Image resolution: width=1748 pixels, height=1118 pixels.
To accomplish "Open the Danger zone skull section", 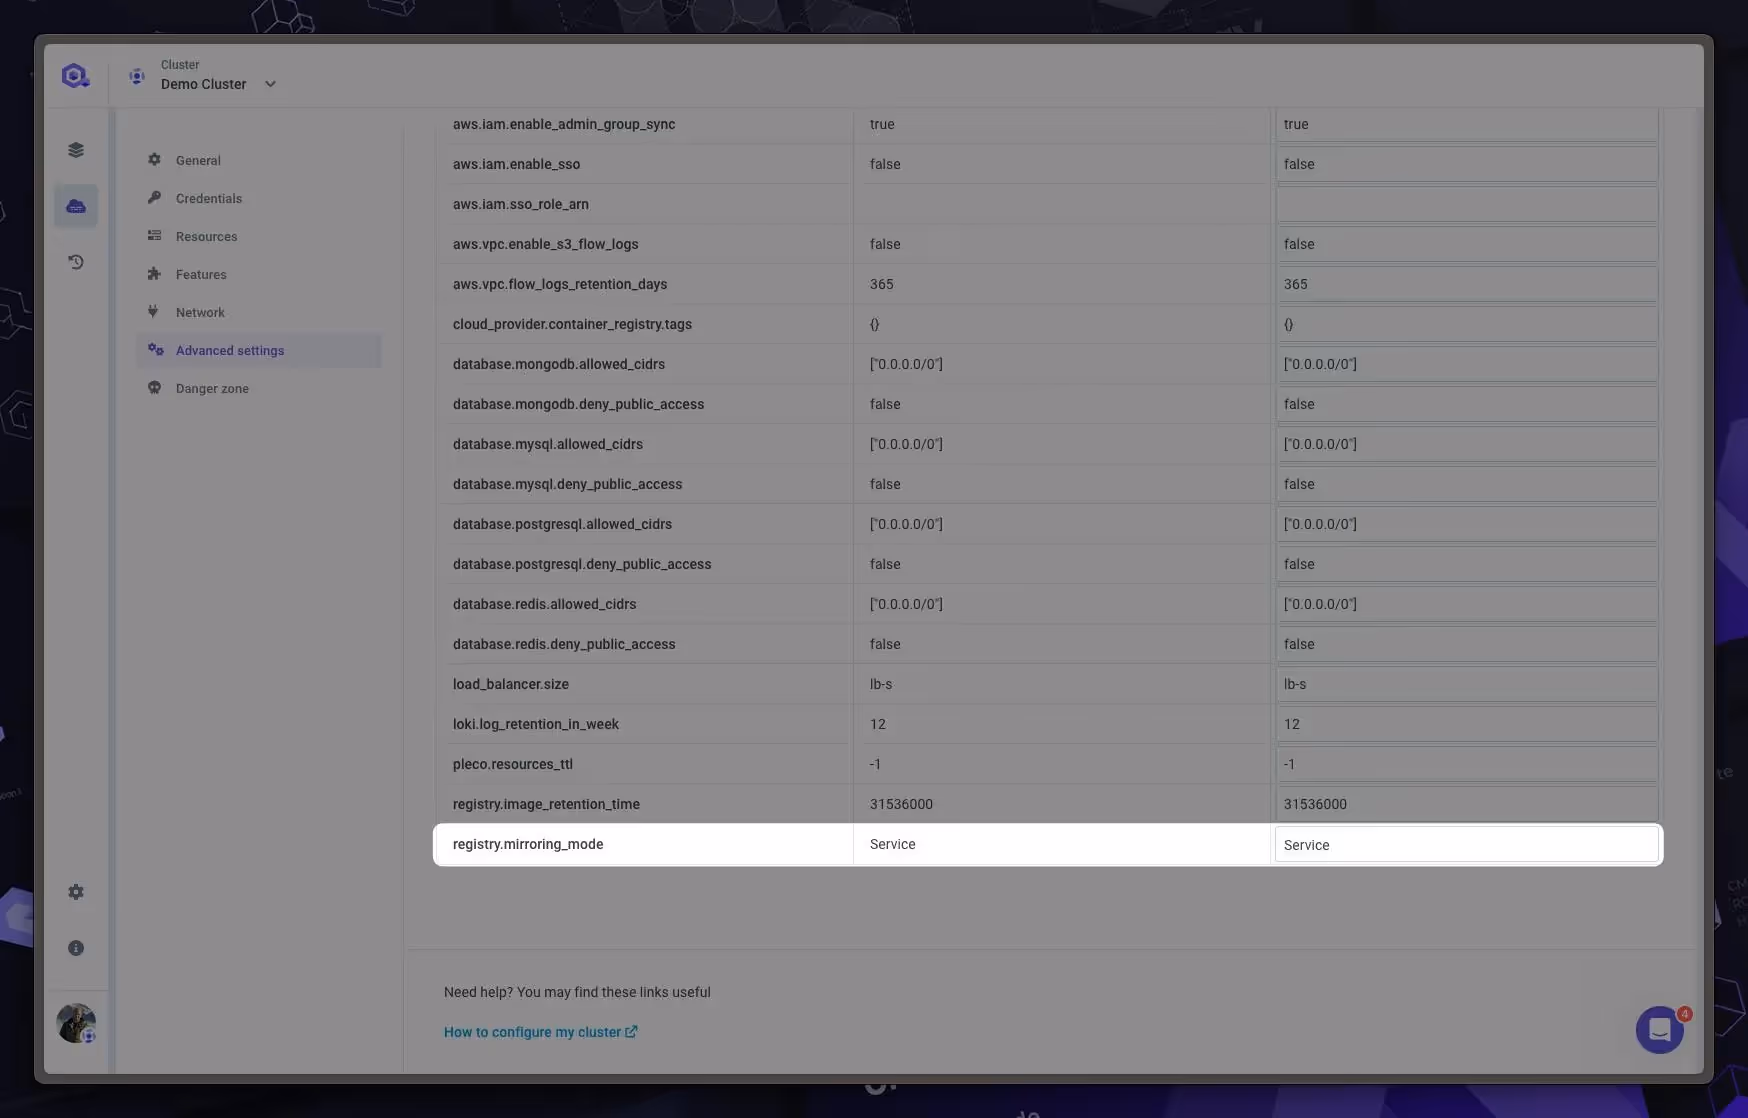I will [211, 388].
